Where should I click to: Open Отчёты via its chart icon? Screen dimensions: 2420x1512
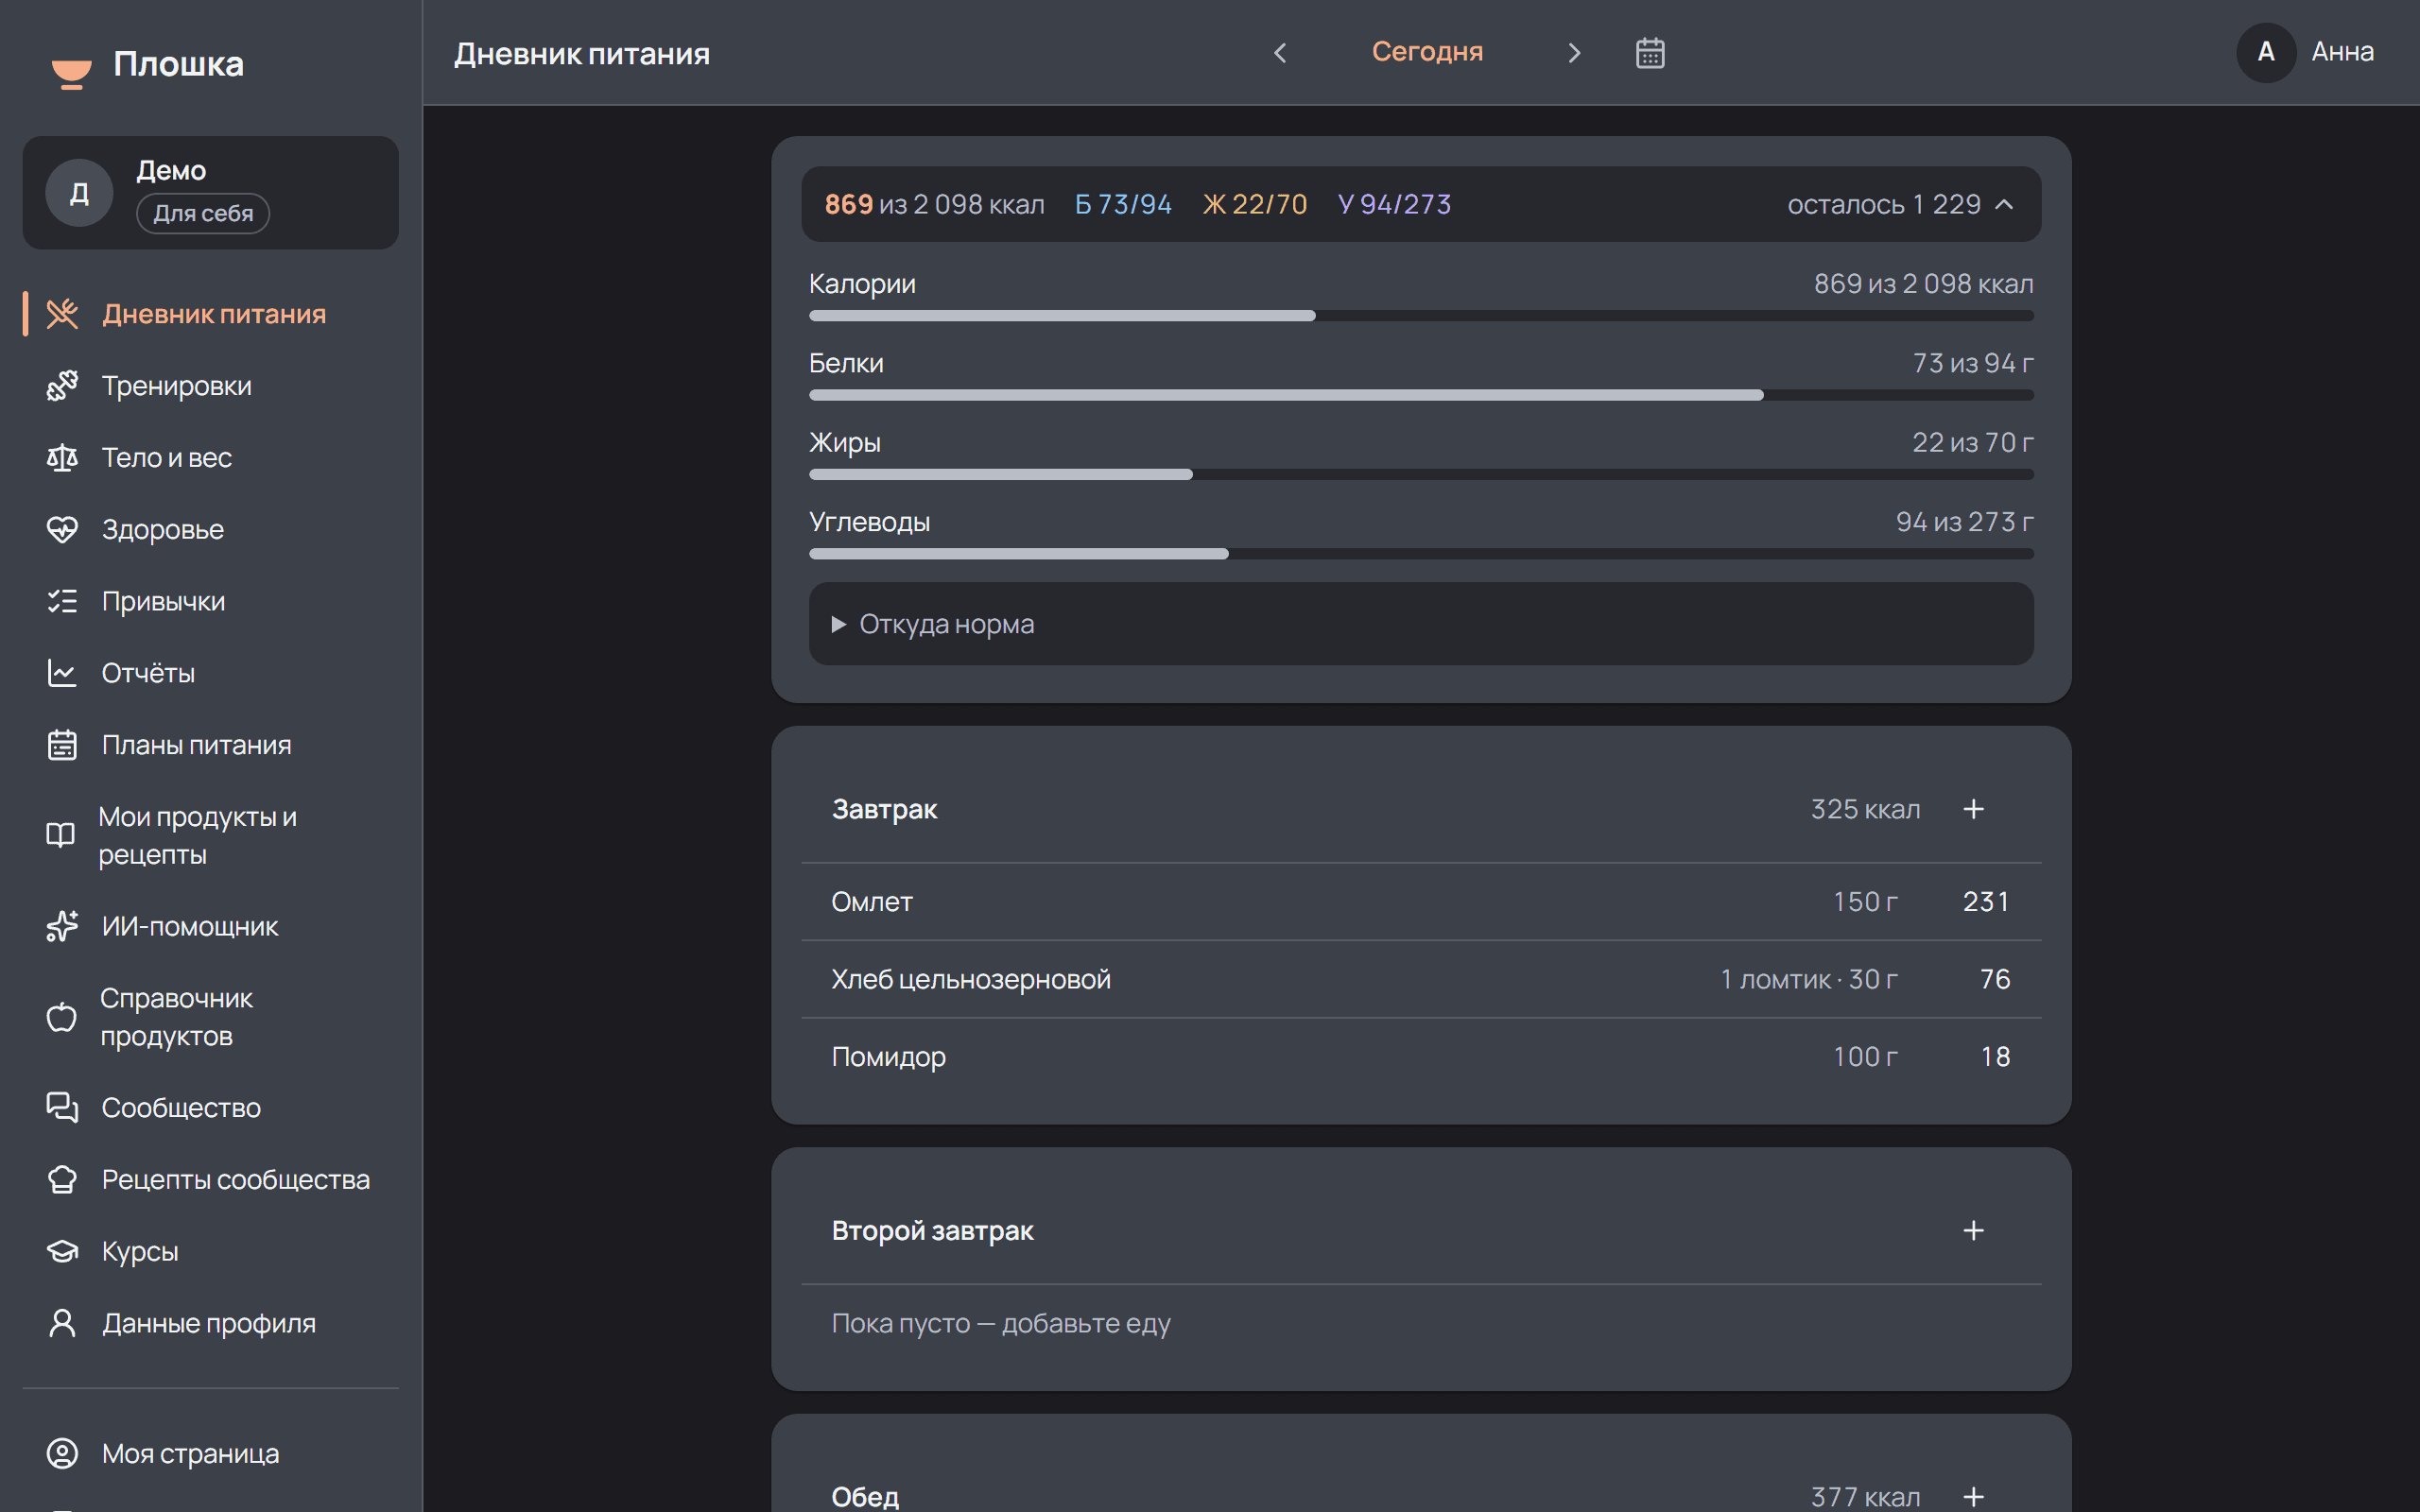tap(62, 673)
